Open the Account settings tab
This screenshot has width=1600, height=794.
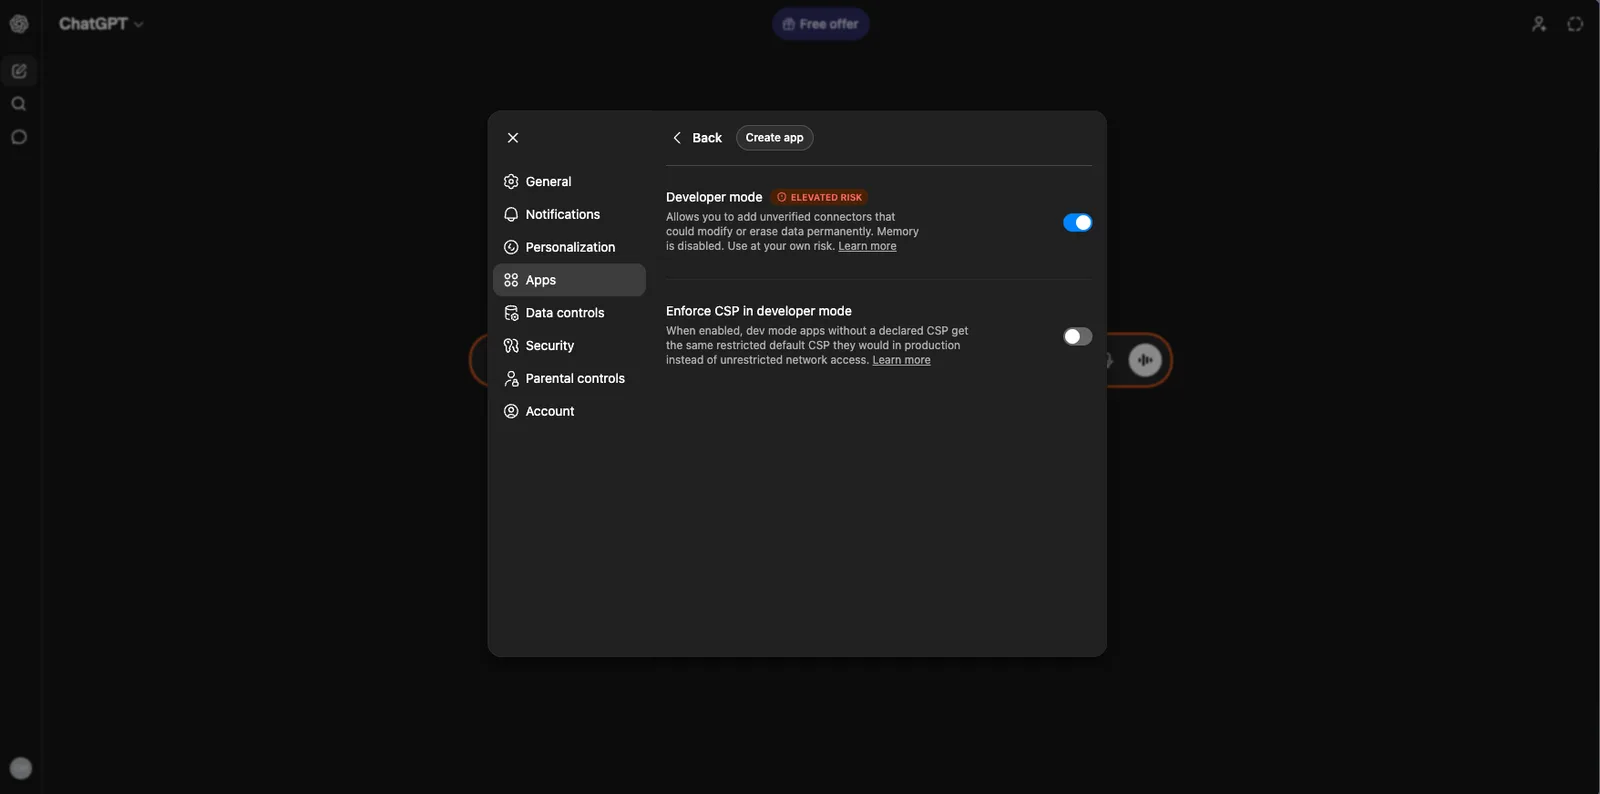(569, 412)
